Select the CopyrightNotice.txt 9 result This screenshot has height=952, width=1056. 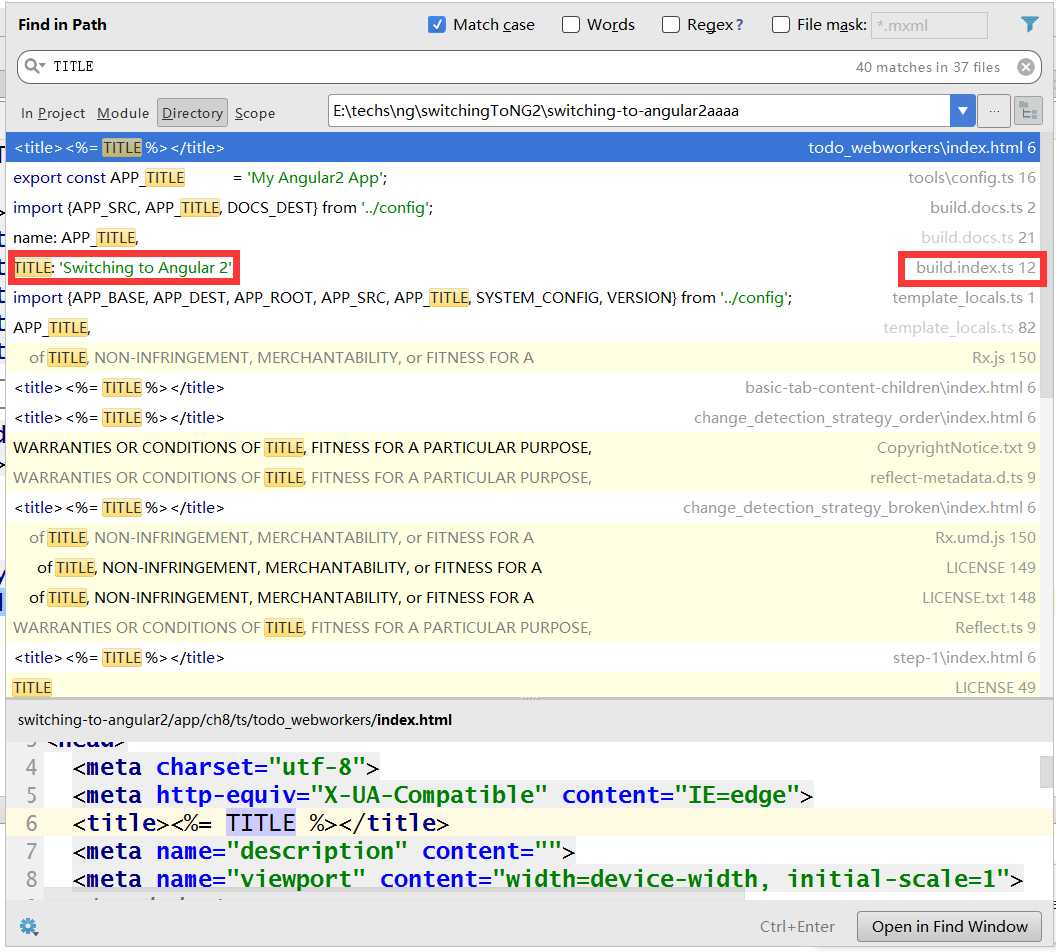pos(523,447)
